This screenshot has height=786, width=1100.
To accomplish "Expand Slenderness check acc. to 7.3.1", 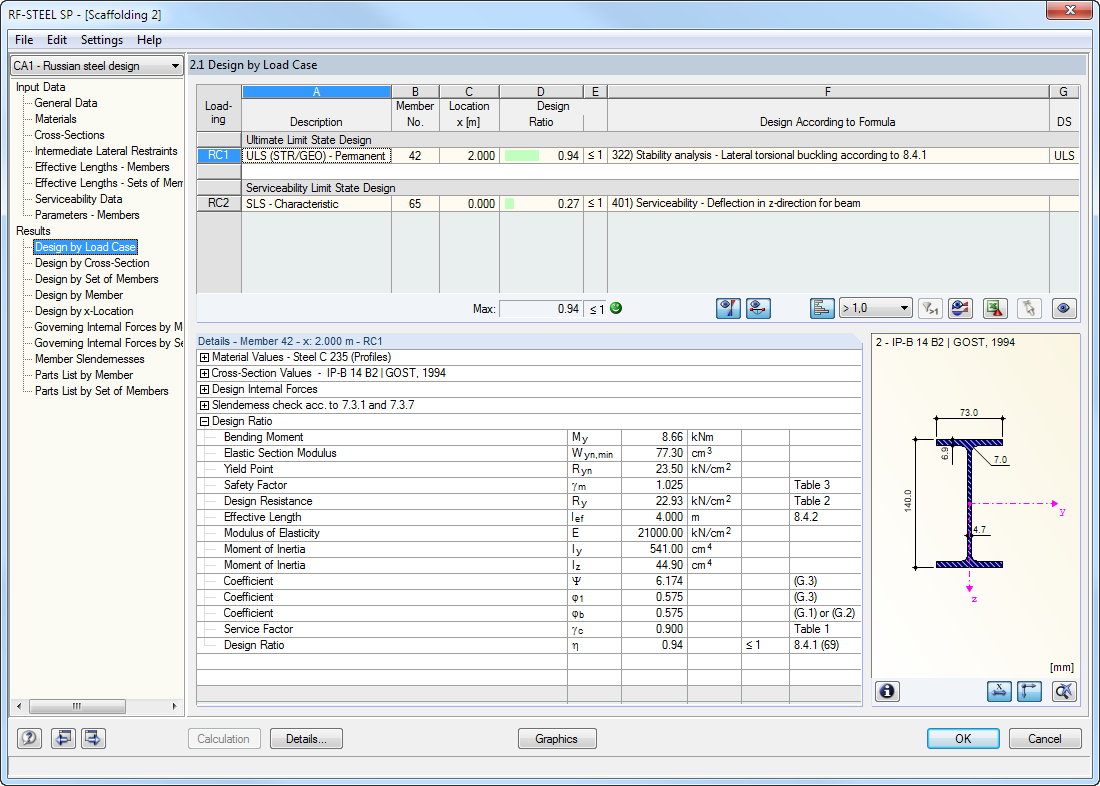I will pos(204,406).
